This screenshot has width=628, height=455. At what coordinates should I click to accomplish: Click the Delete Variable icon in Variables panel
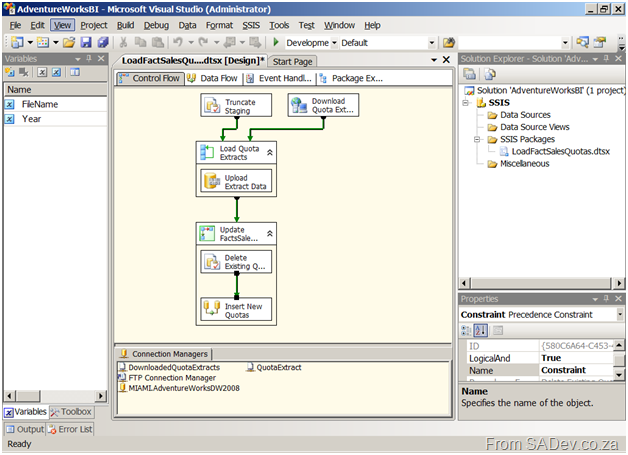tap(24, 72)
